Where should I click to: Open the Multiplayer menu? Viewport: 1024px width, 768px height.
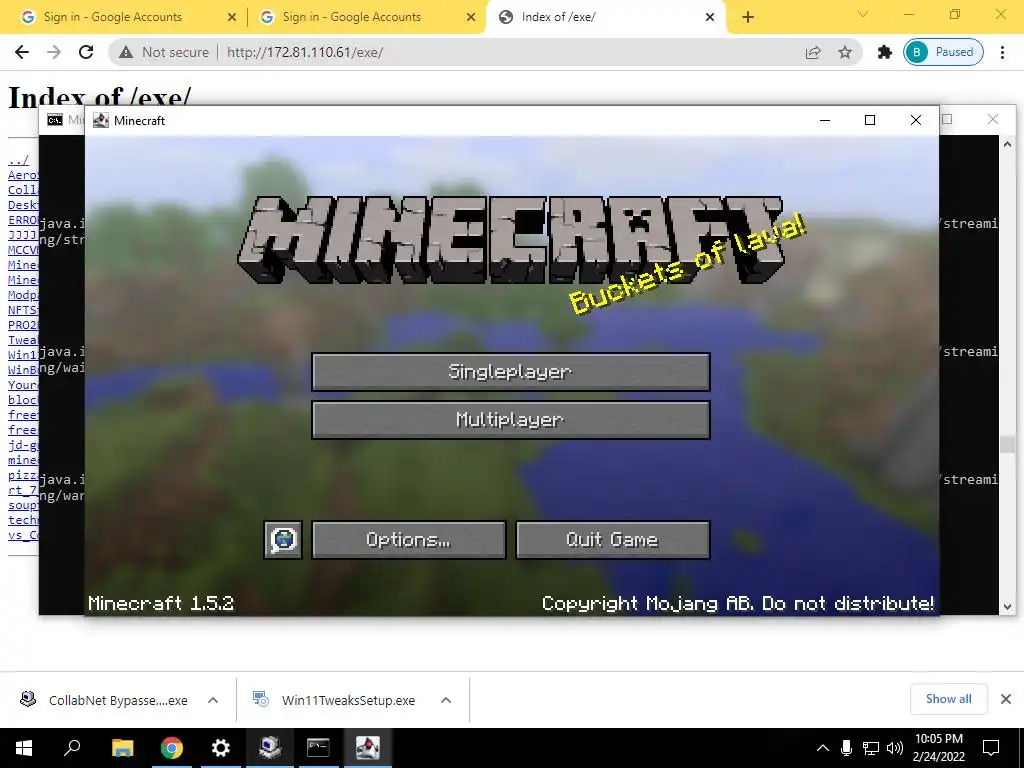click(511, 420)
